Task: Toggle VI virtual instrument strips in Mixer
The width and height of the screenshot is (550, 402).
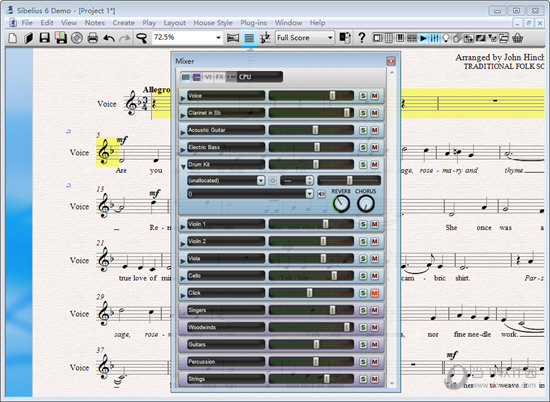Action: (208, 77)
